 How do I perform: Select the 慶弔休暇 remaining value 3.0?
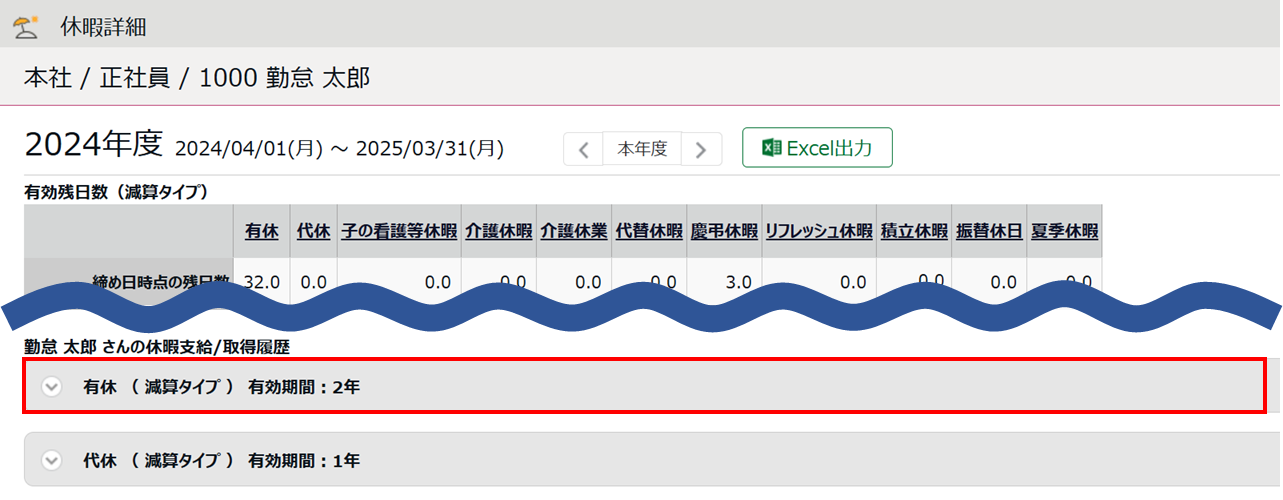(738, 282)
